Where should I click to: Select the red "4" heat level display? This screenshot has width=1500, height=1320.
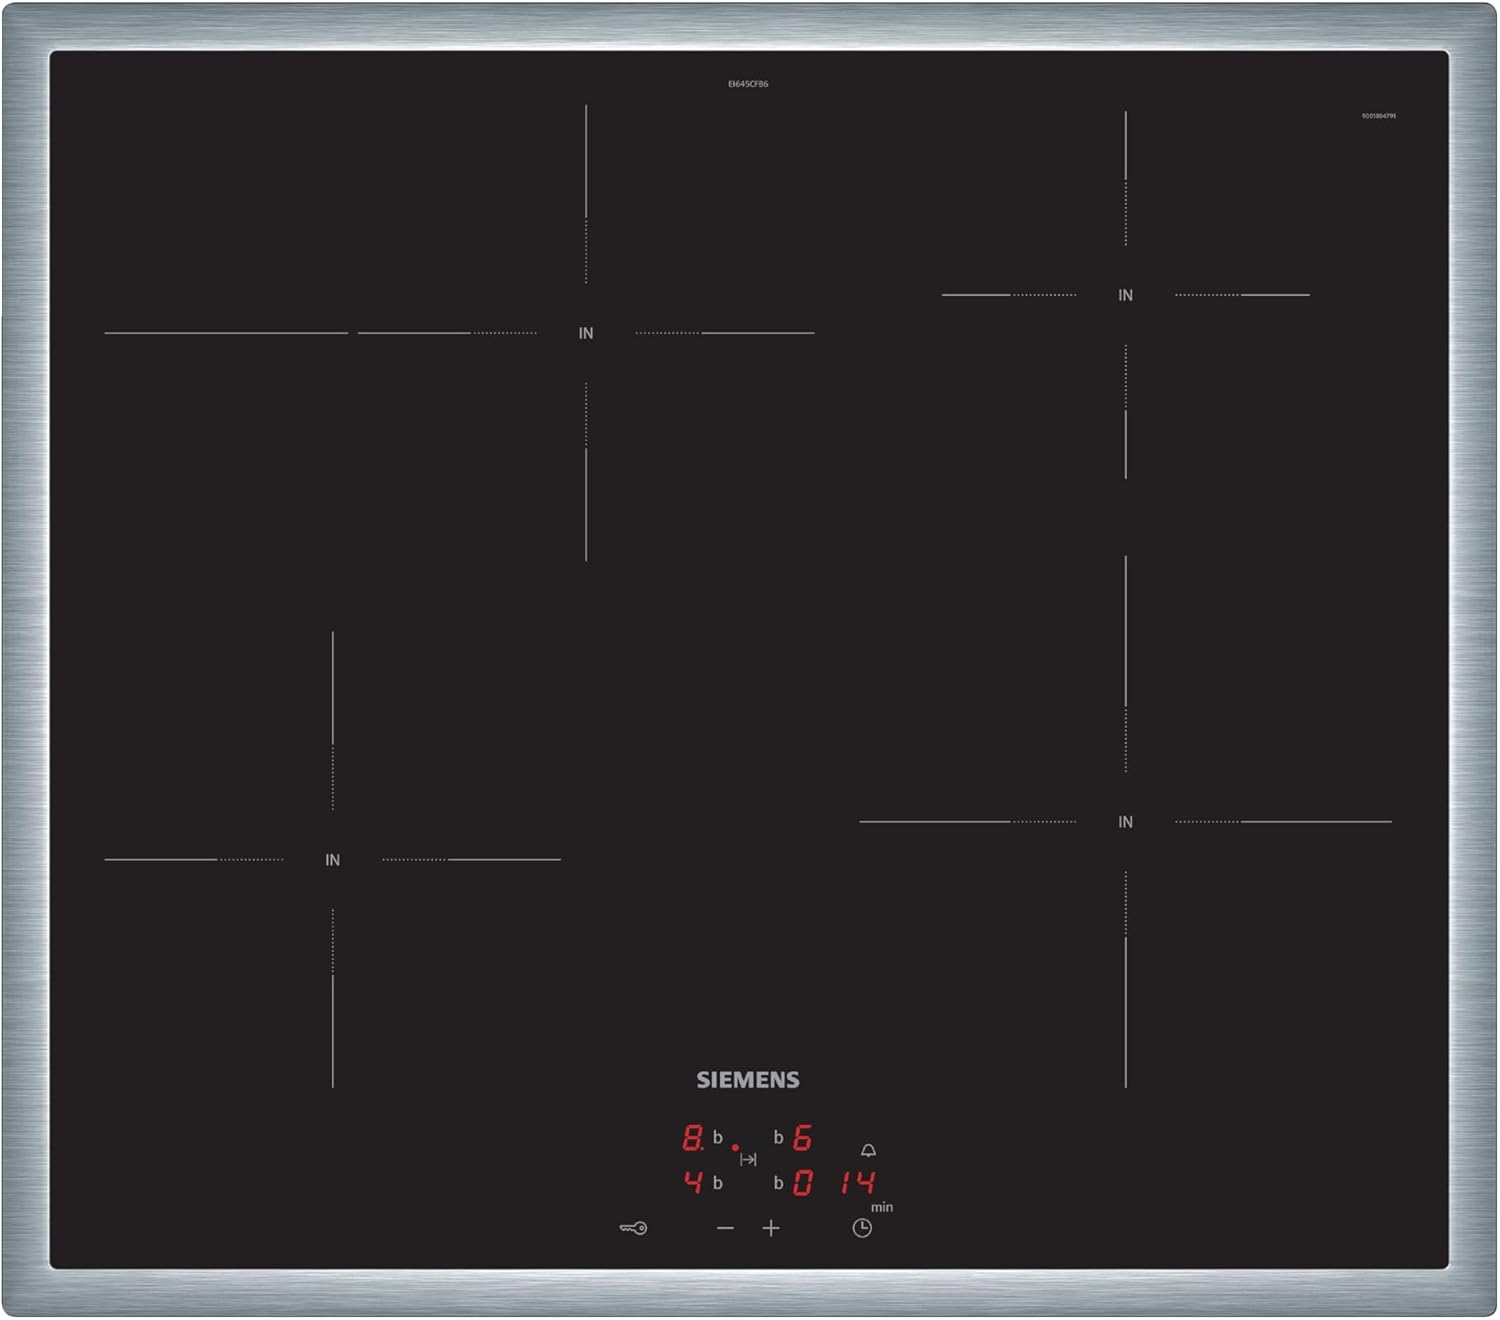coord(693,1182)
